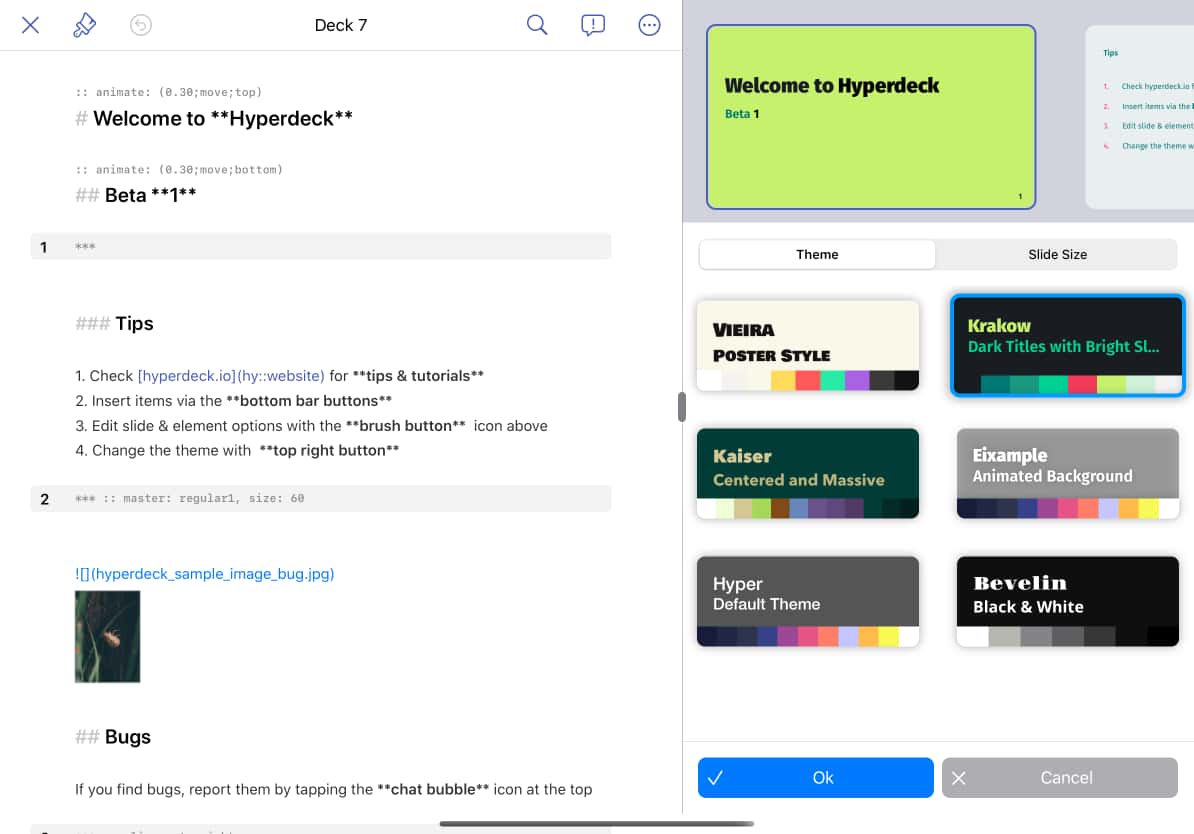Confirm theme with the Ok button
The image size is (1194, 834).
point(816,778)
